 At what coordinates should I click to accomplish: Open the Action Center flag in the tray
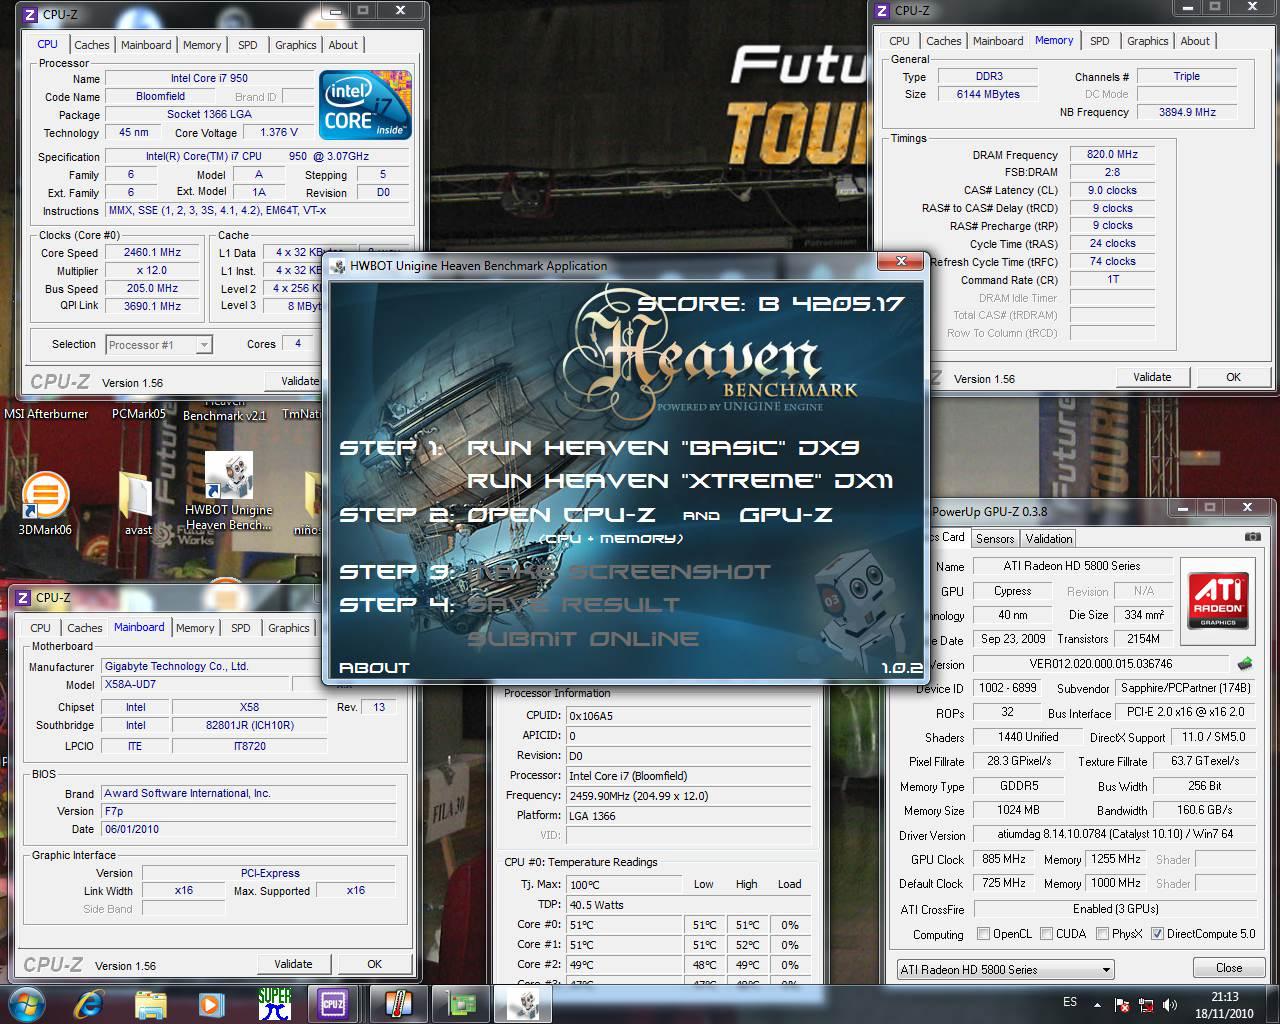tap(1123, 1005)
